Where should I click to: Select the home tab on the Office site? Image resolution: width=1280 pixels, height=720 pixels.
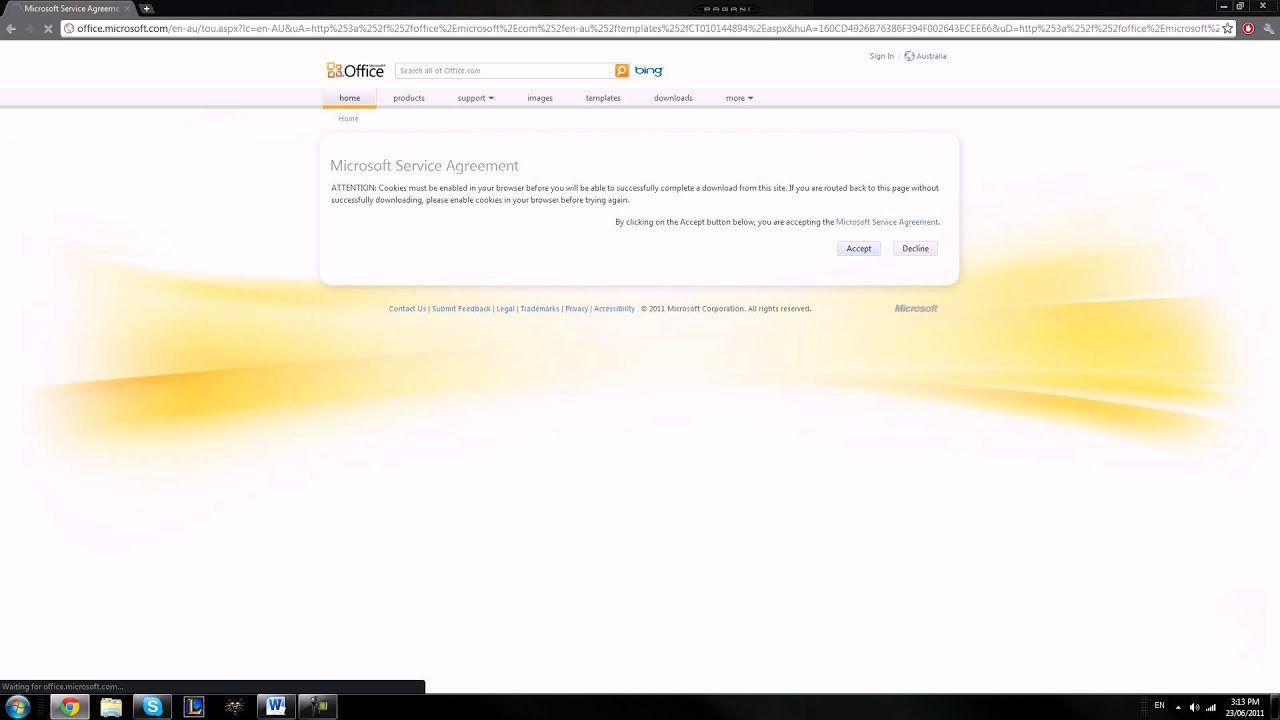tap(349, 98)
